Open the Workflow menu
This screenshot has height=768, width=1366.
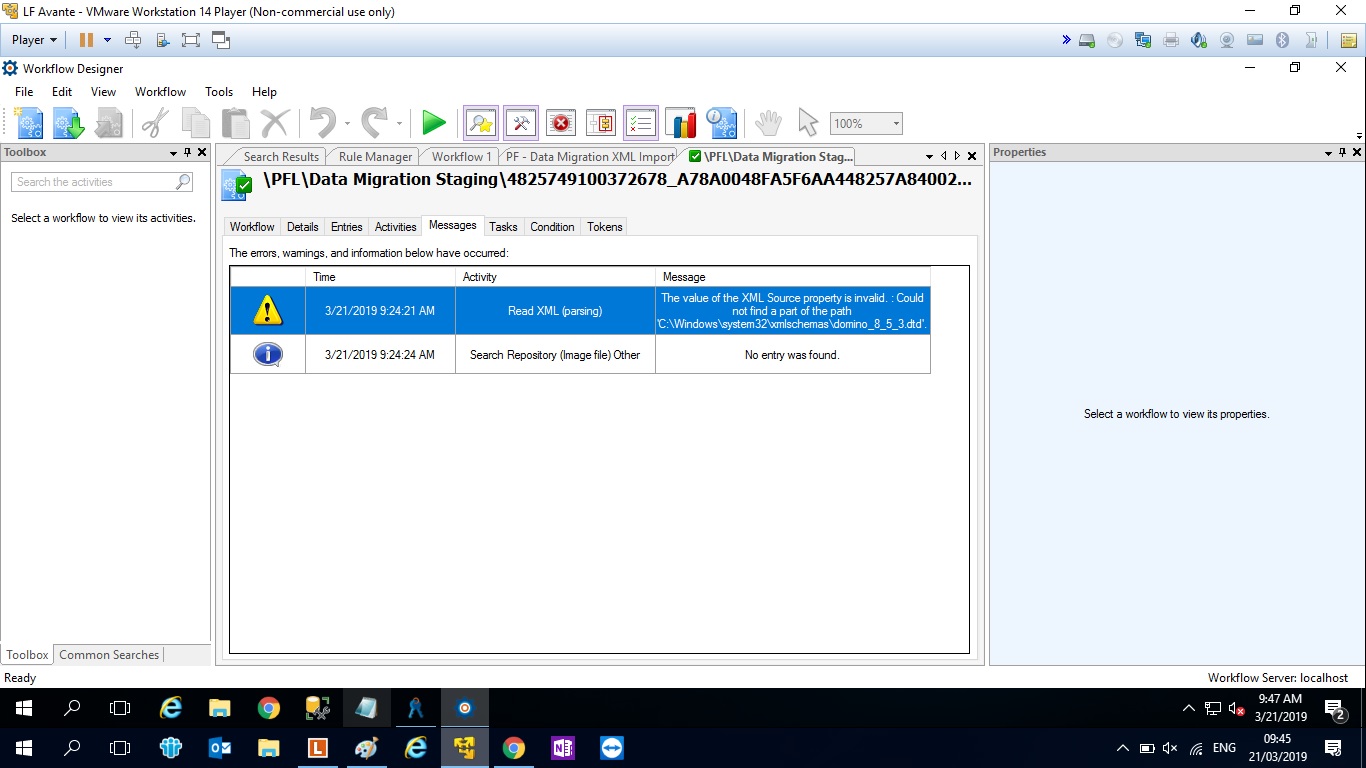[x=160, y=91]
